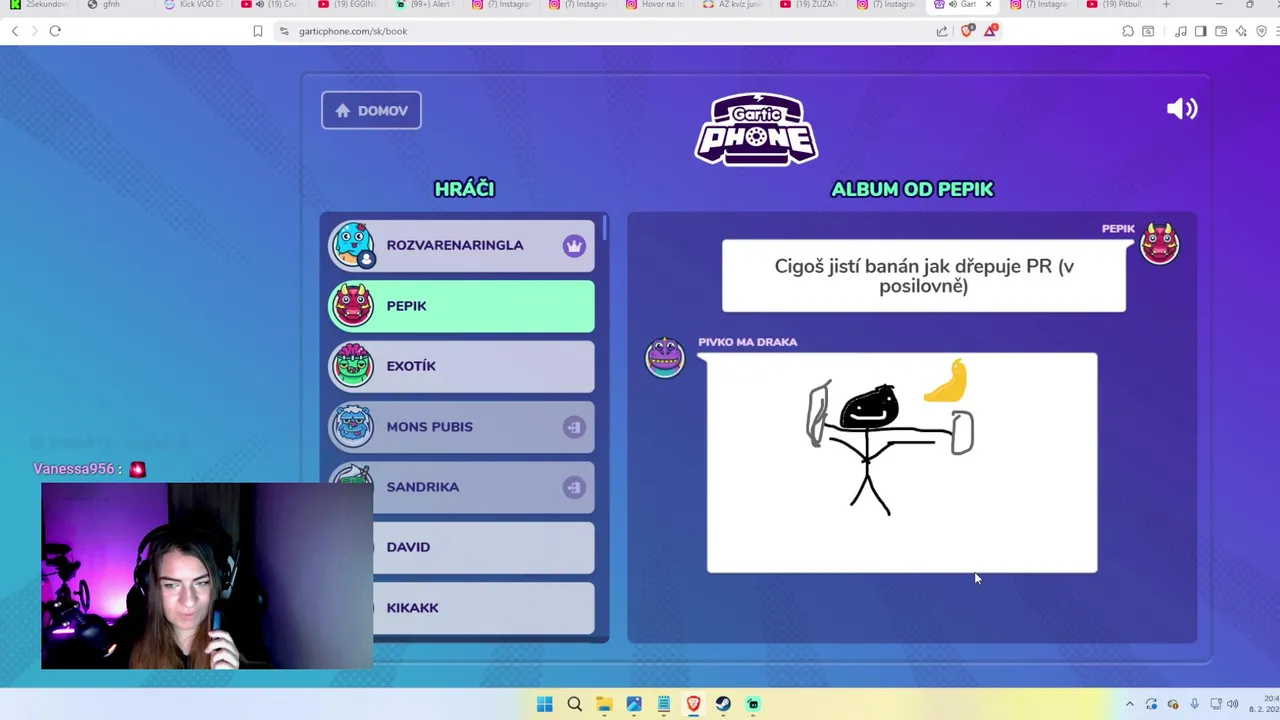Image resolution: width=1280 pixels, height=720 pixels.
Task: Click the Brave browser taskbar icon
Action: [x=693, y=704]
